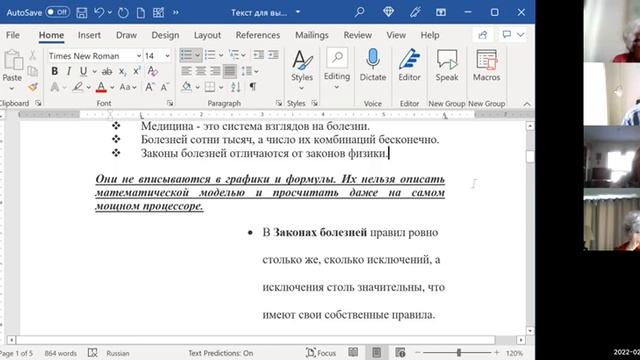Undo the last action
The width and height of the screenshot is (640, 360).
[x=98, y=13]
